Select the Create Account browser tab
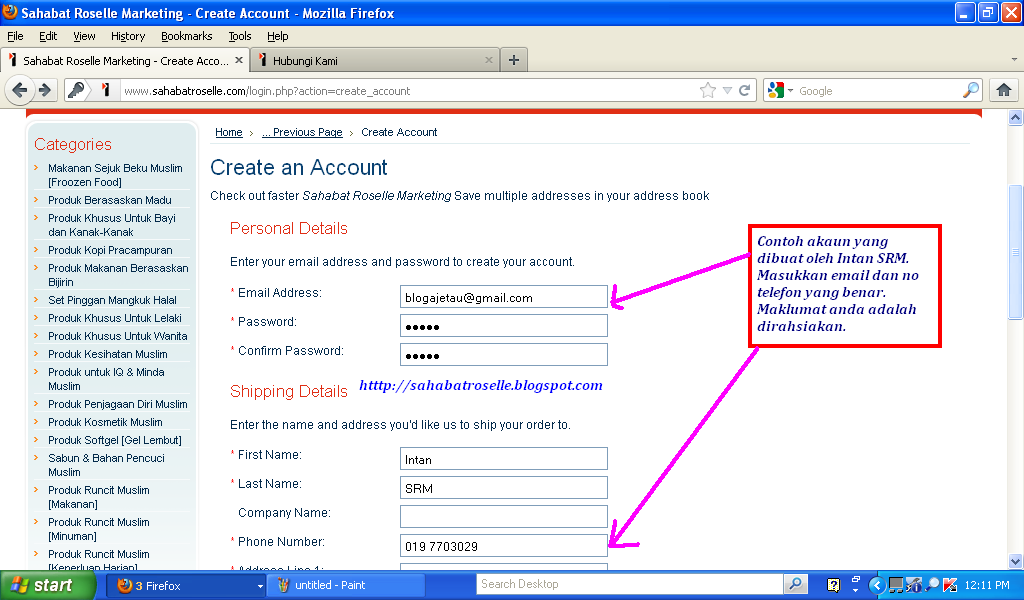 coord(125,60)
